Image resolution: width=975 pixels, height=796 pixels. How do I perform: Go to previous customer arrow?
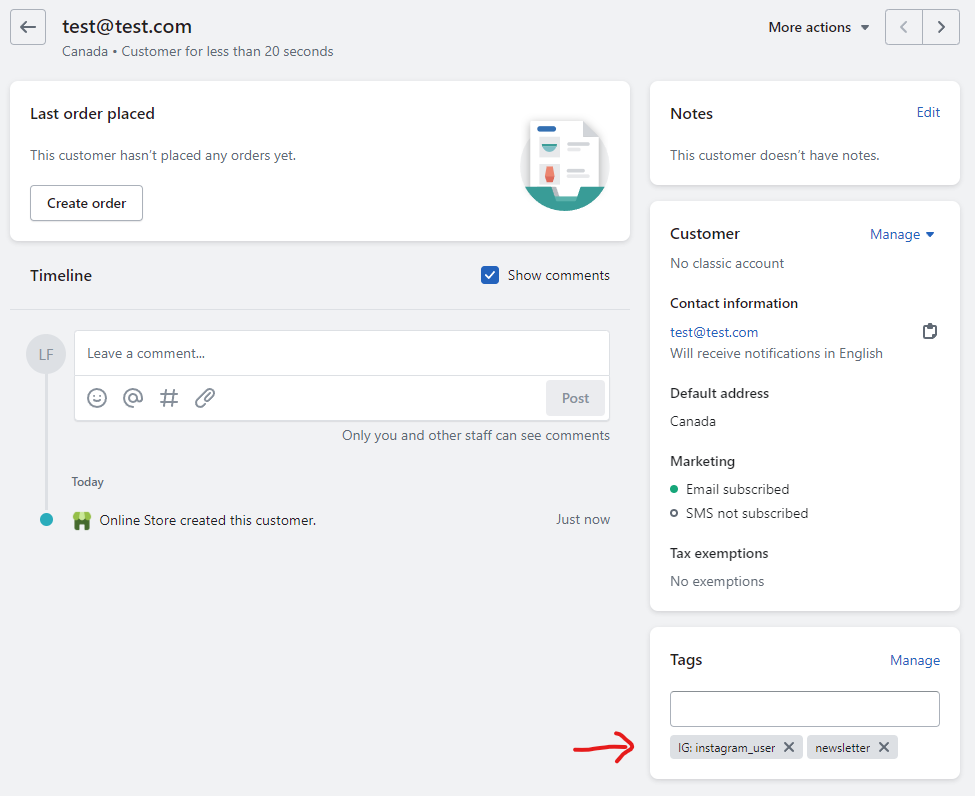click(904, 27)
